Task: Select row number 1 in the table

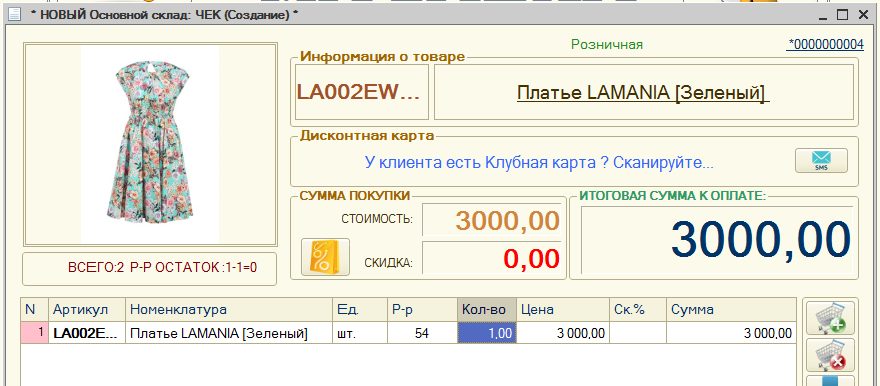Action: [34, 333]
